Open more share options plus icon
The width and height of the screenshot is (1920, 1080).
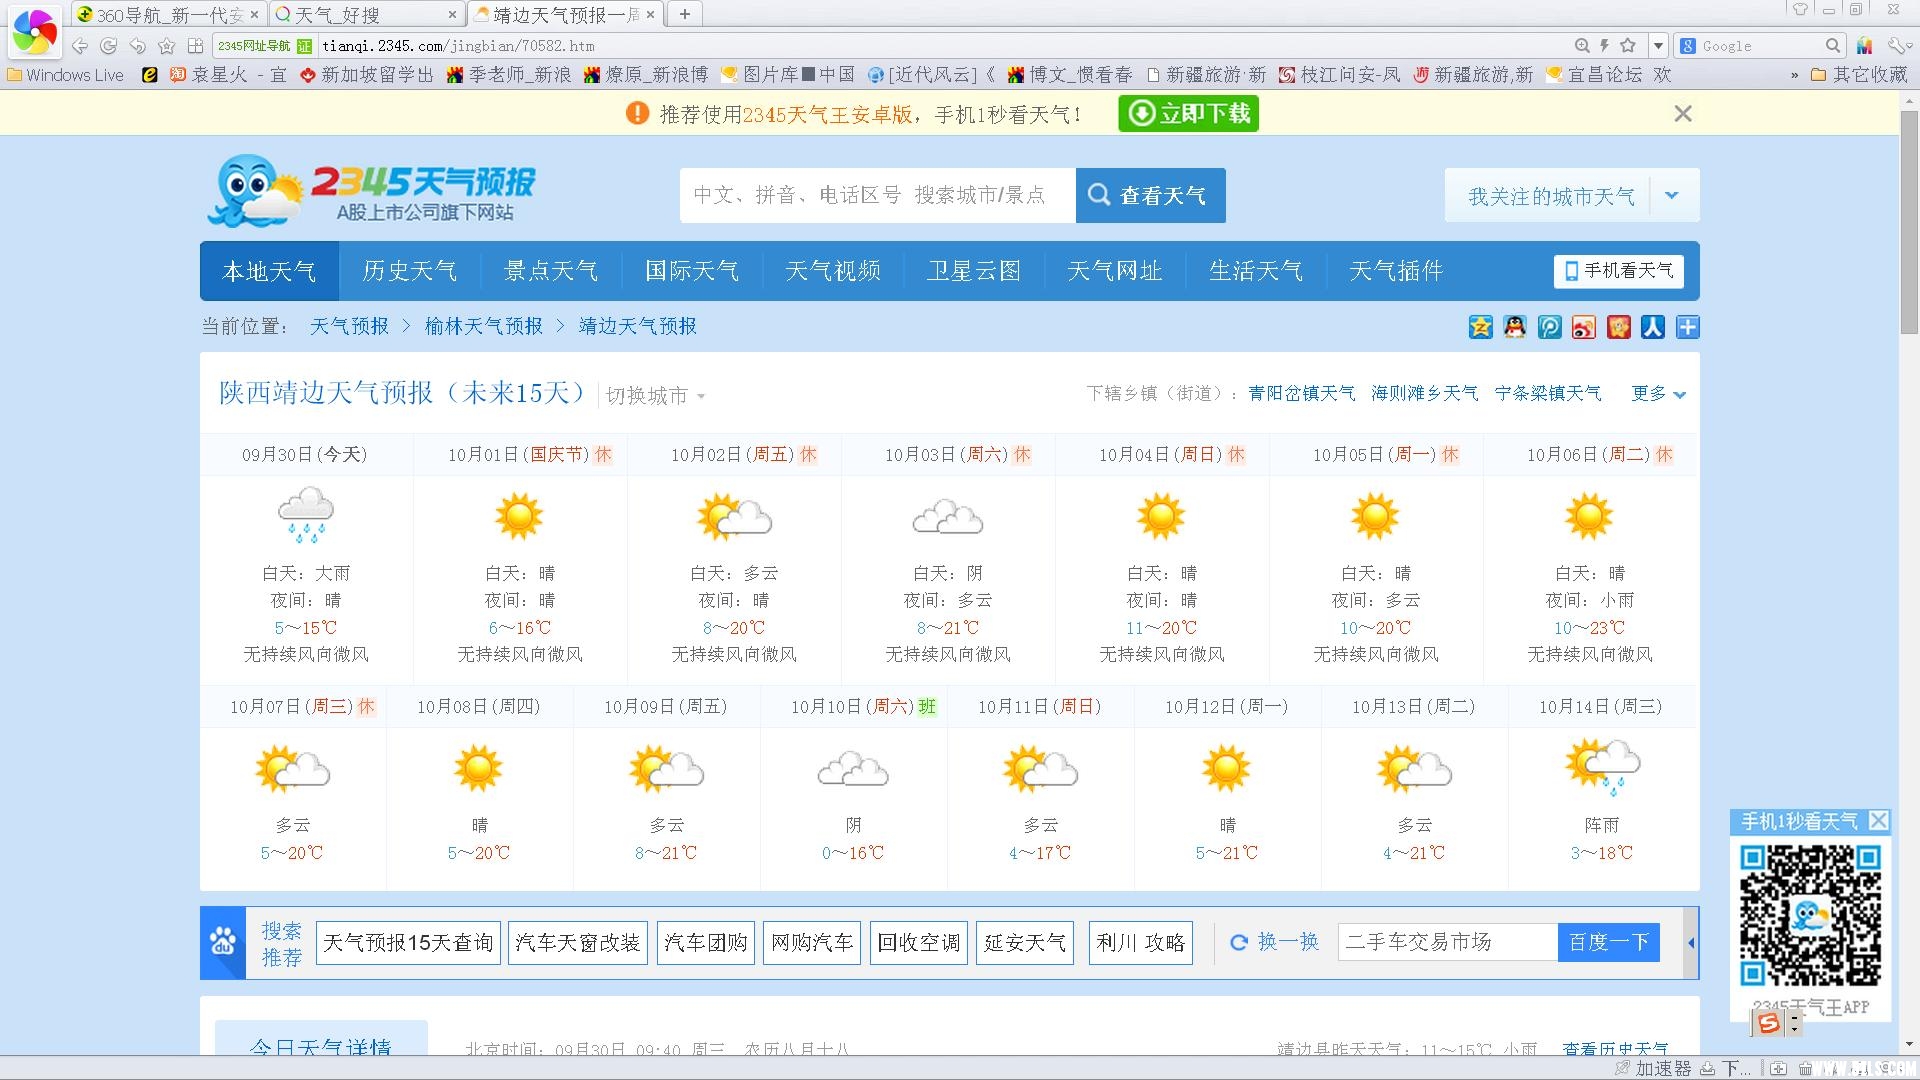click(x=1688, y=327)
